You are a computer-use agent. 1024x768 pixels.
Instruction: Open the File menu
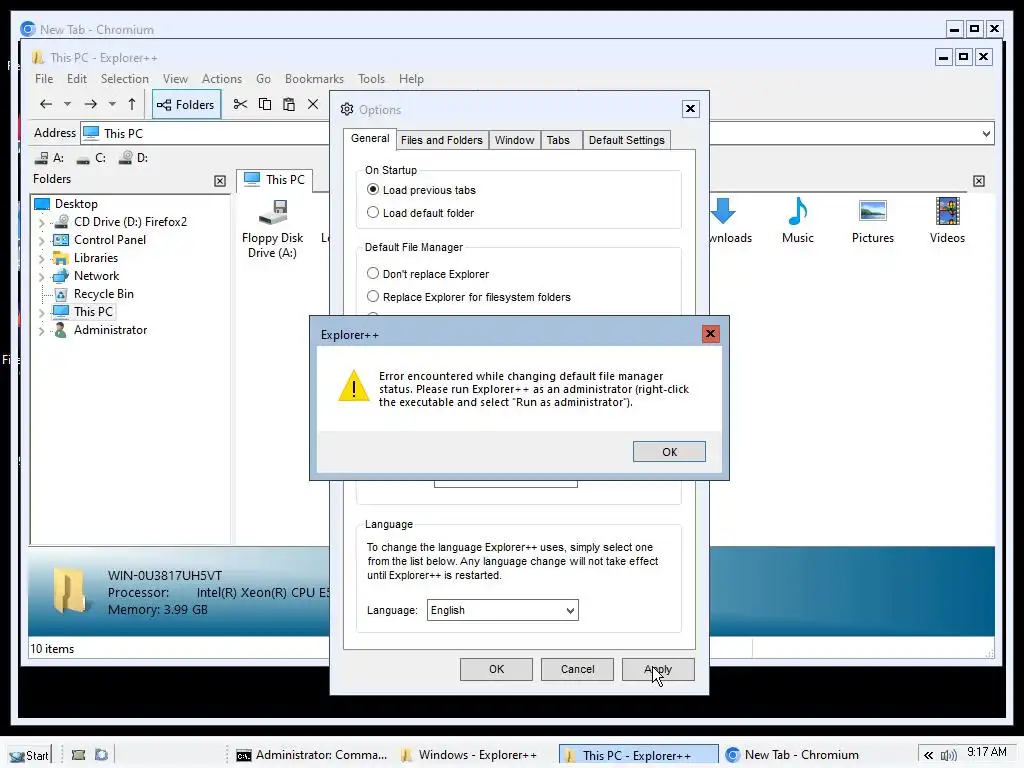(44, 79)
